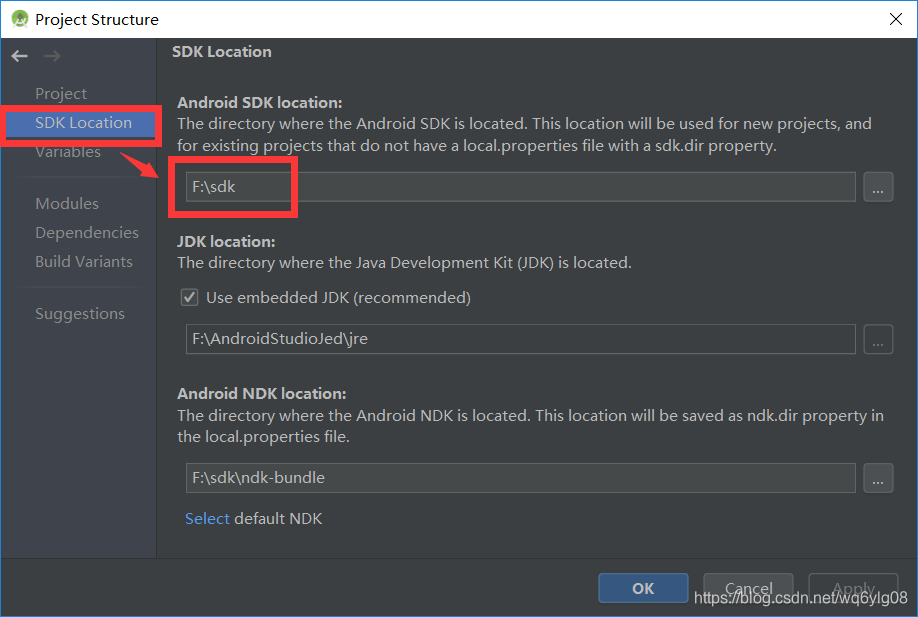Switch to the Variables page
This screenshot has width=918, height=617.
[x=68, y=151]
